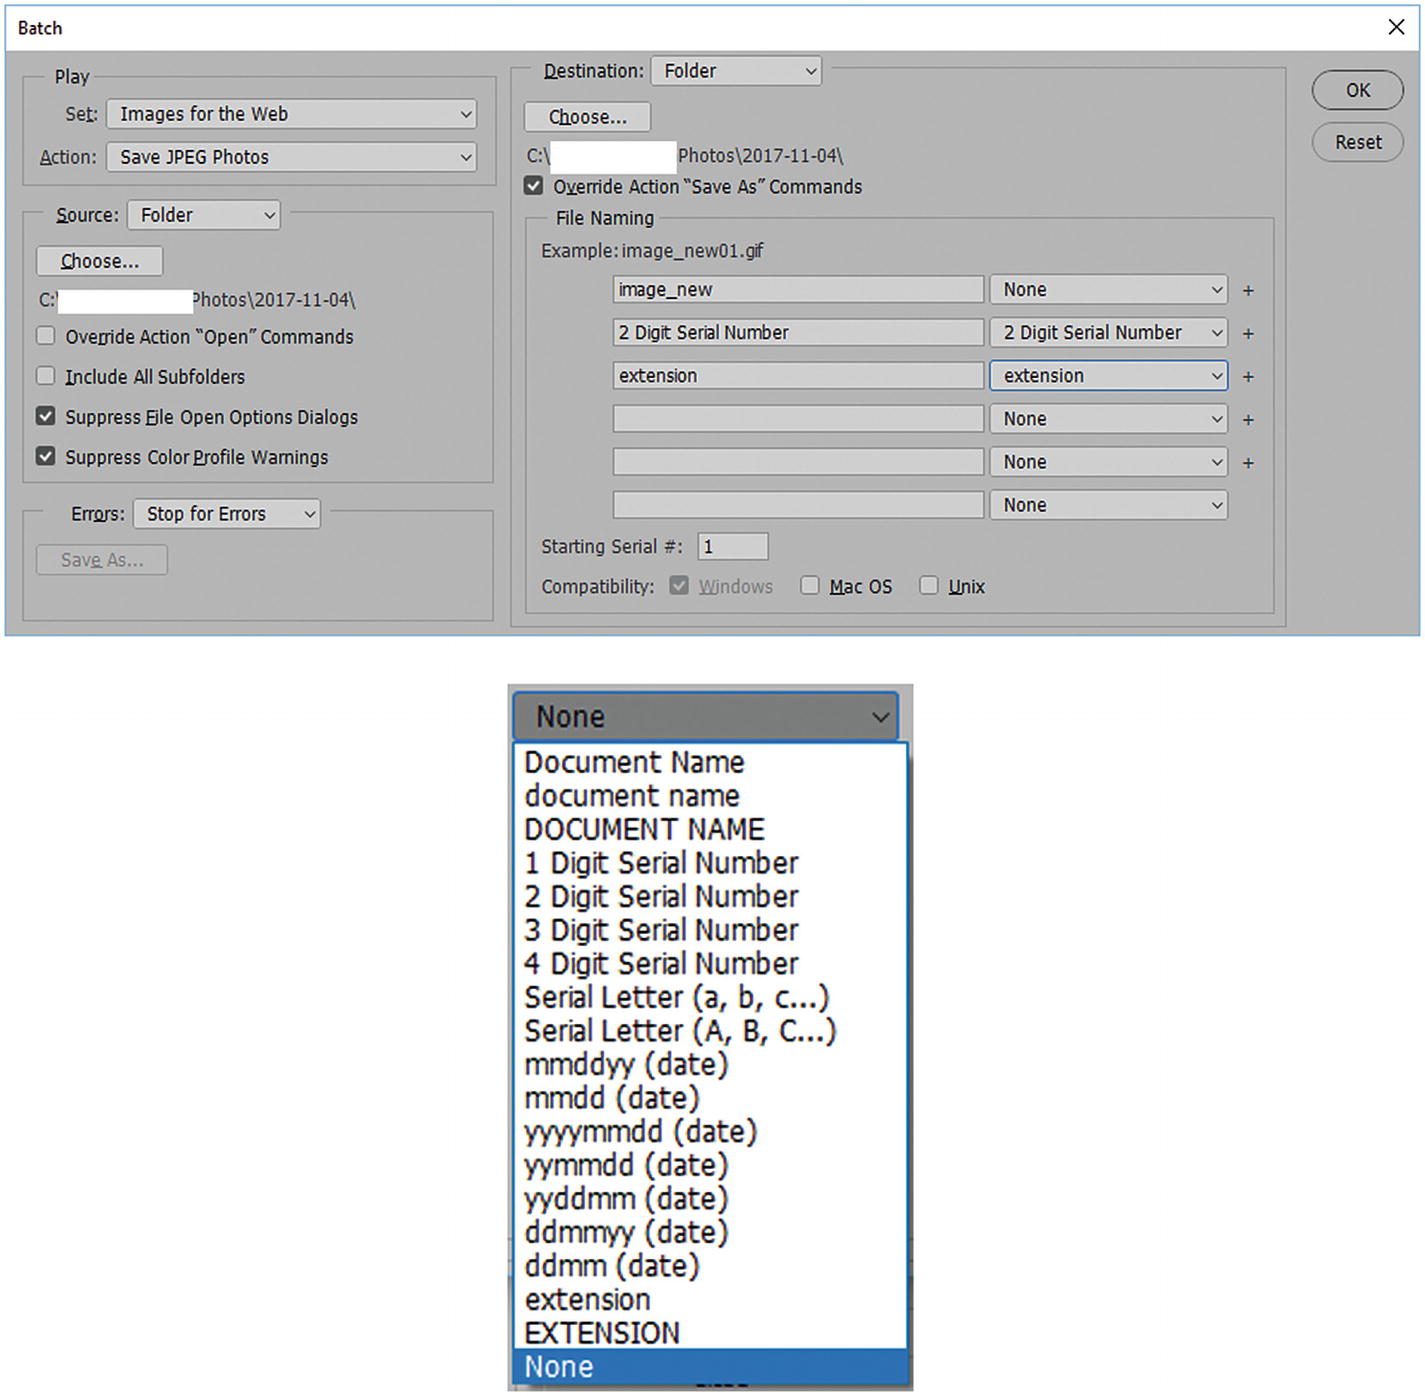Click the folder path shown under Source

tap(197, 300)
